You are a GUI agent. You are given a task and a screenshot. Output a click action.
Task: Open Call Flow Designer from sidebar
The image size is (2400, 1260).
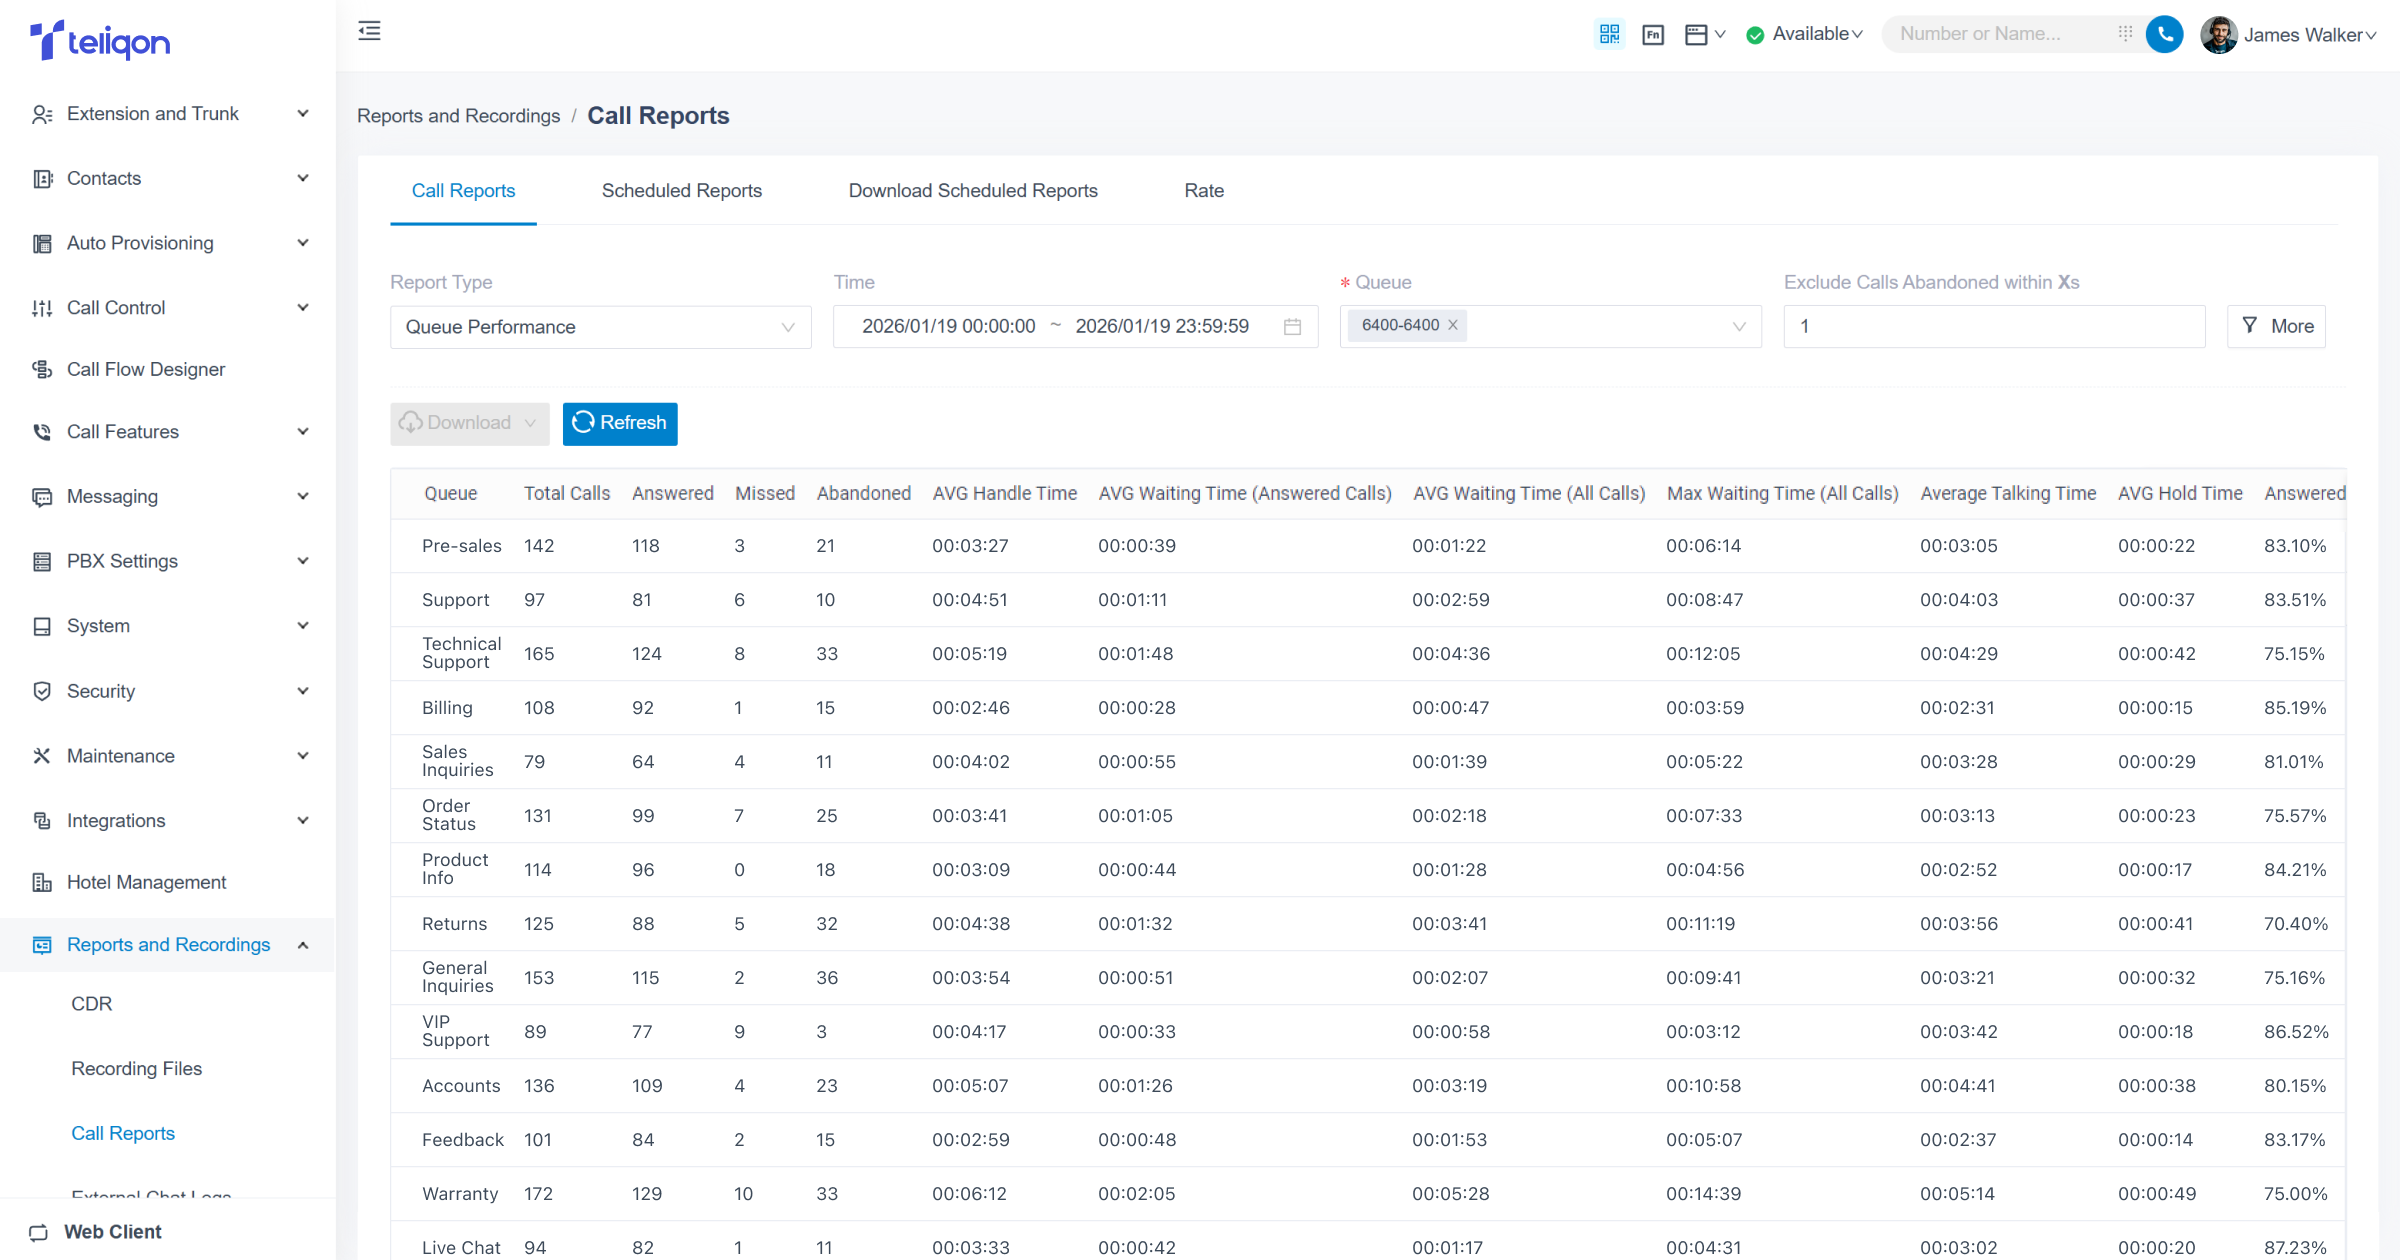click(146, 369)
